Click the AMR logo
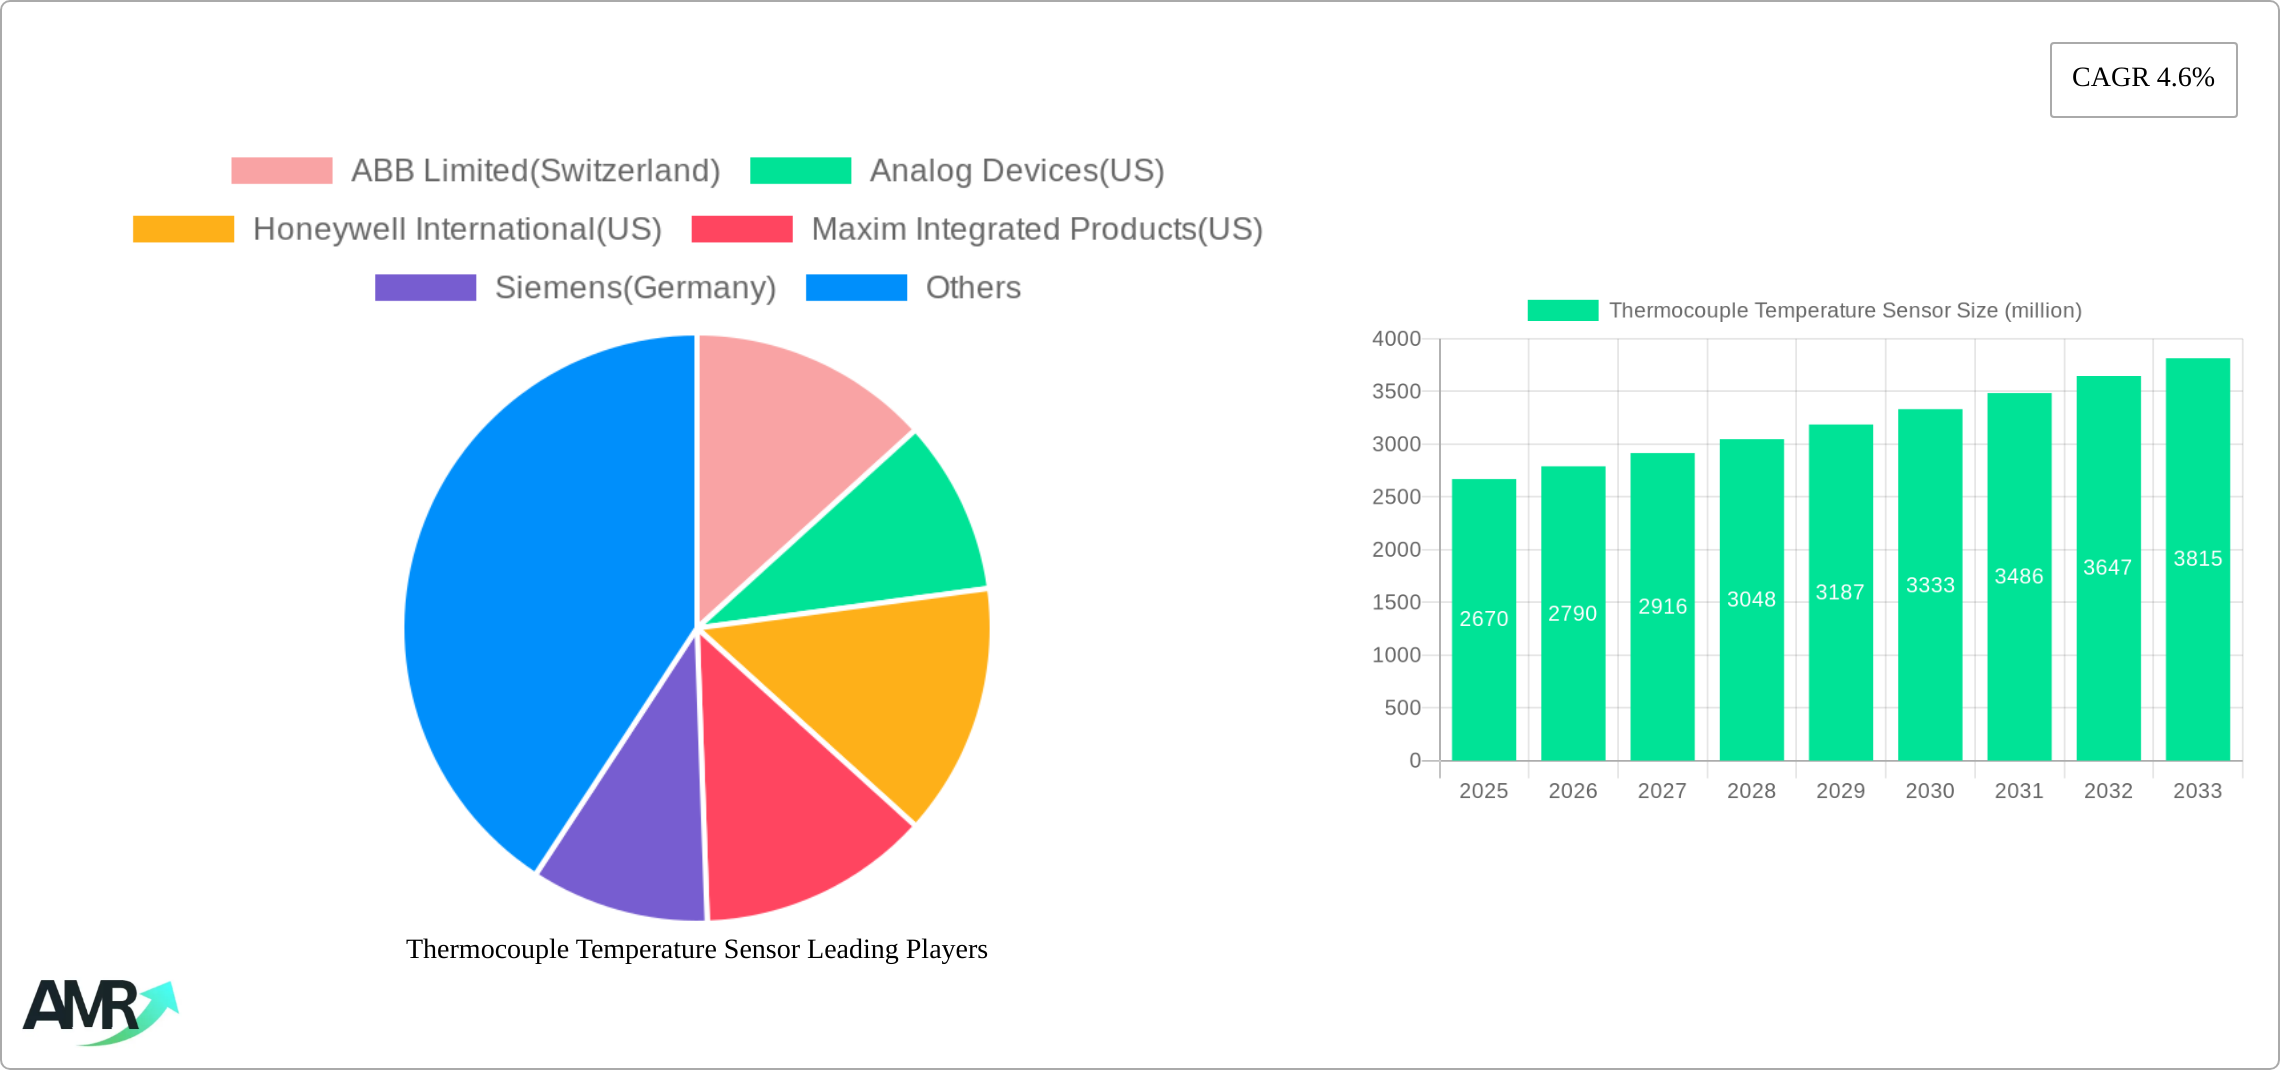Image resolution: width=2280 pixels, height=1070 pixels. (100, 1010)
